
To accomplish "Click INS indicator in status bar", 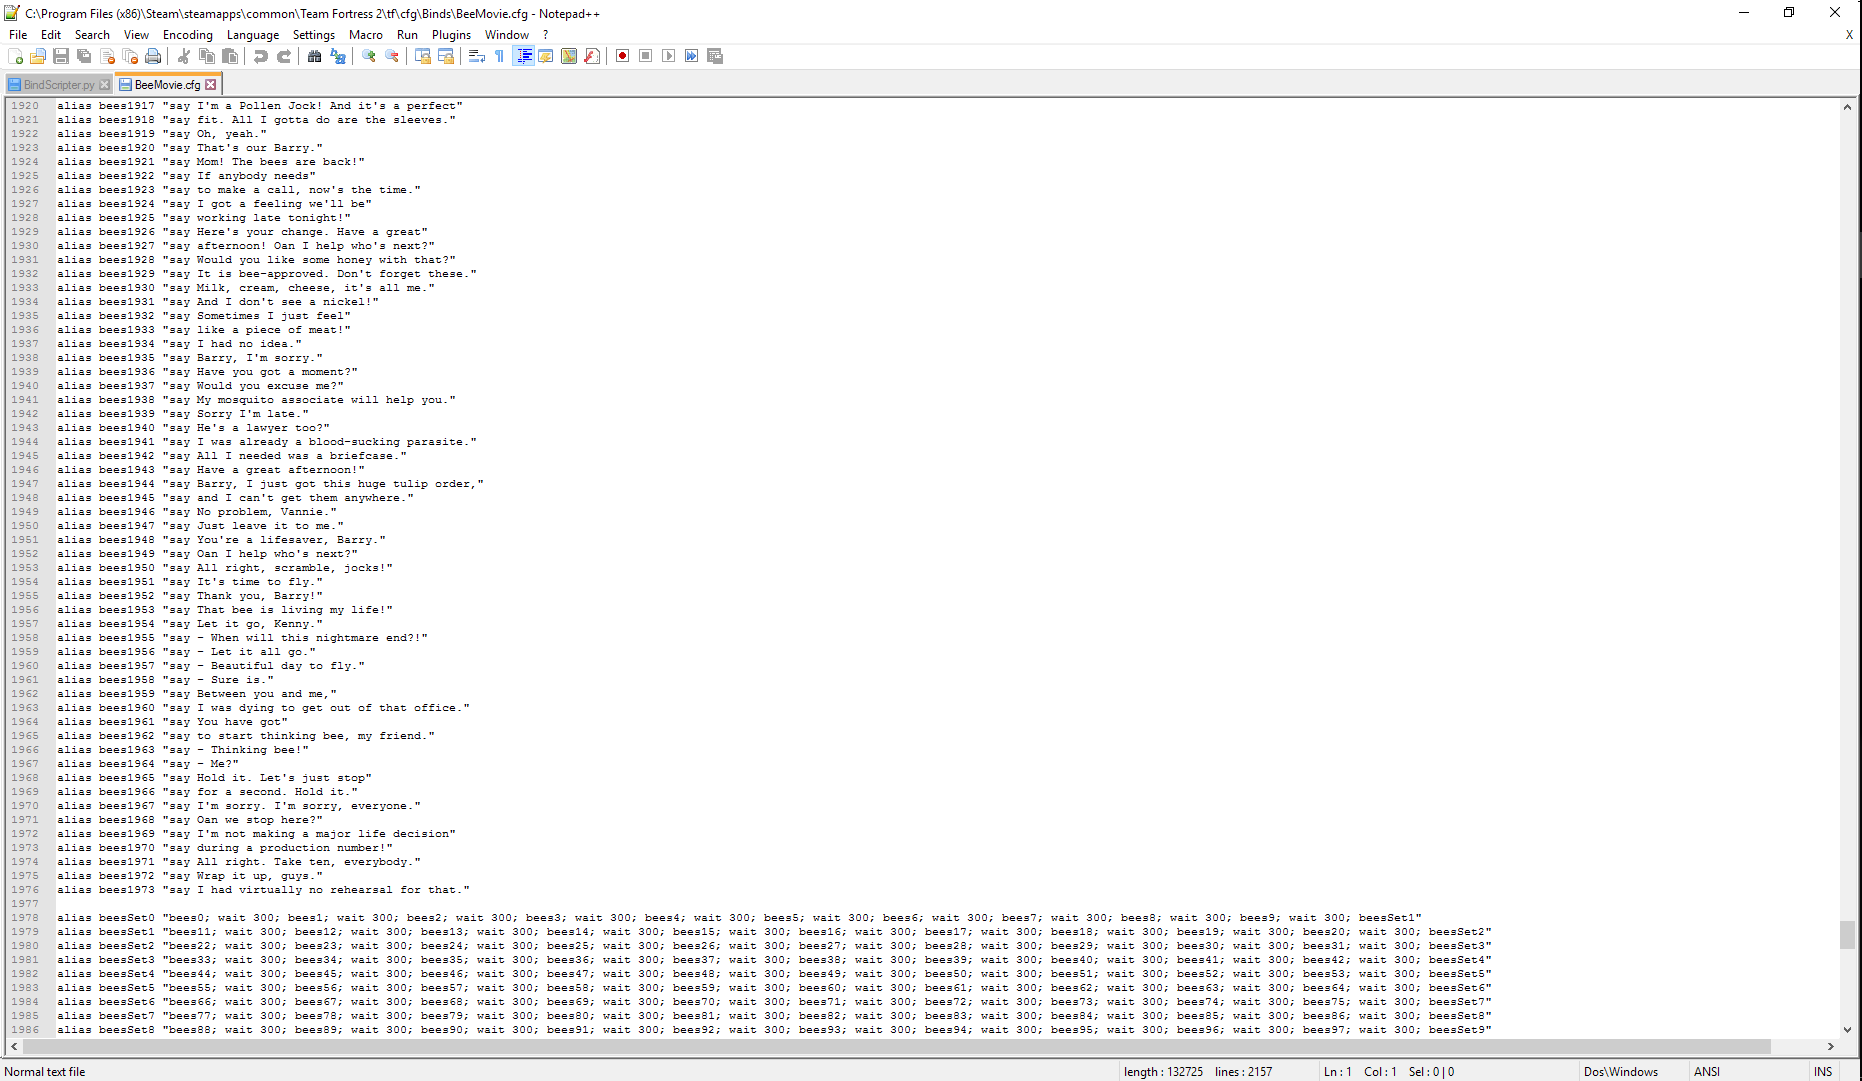I will [1823, 1071].
